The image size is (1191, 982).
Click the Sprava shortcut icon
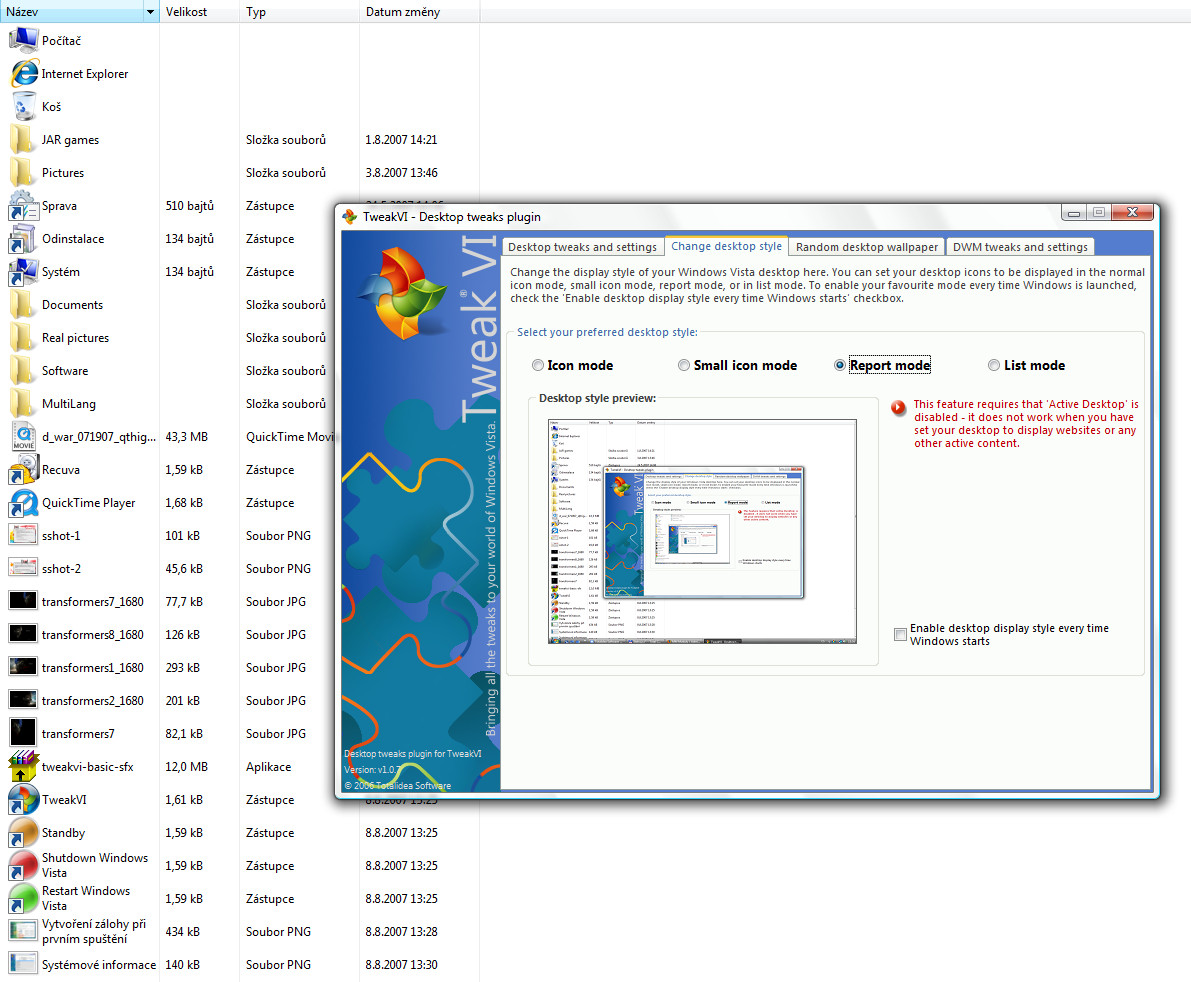[23, 206]
